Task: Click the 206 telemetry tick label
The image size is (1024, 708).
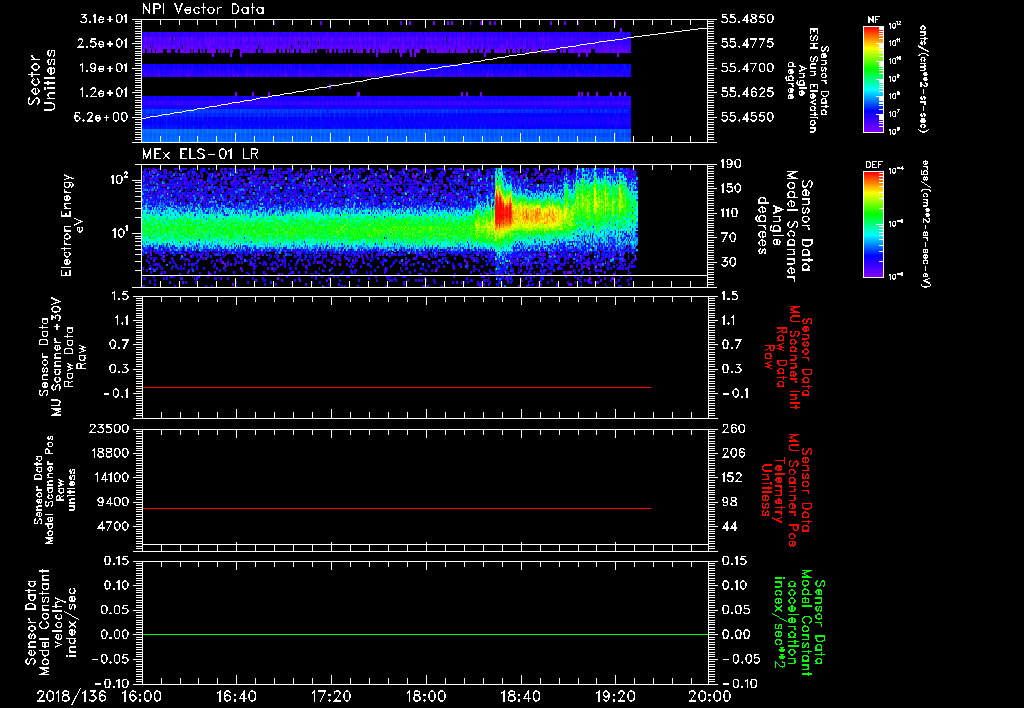Action: pyautogui.click(x=732, y=453)
